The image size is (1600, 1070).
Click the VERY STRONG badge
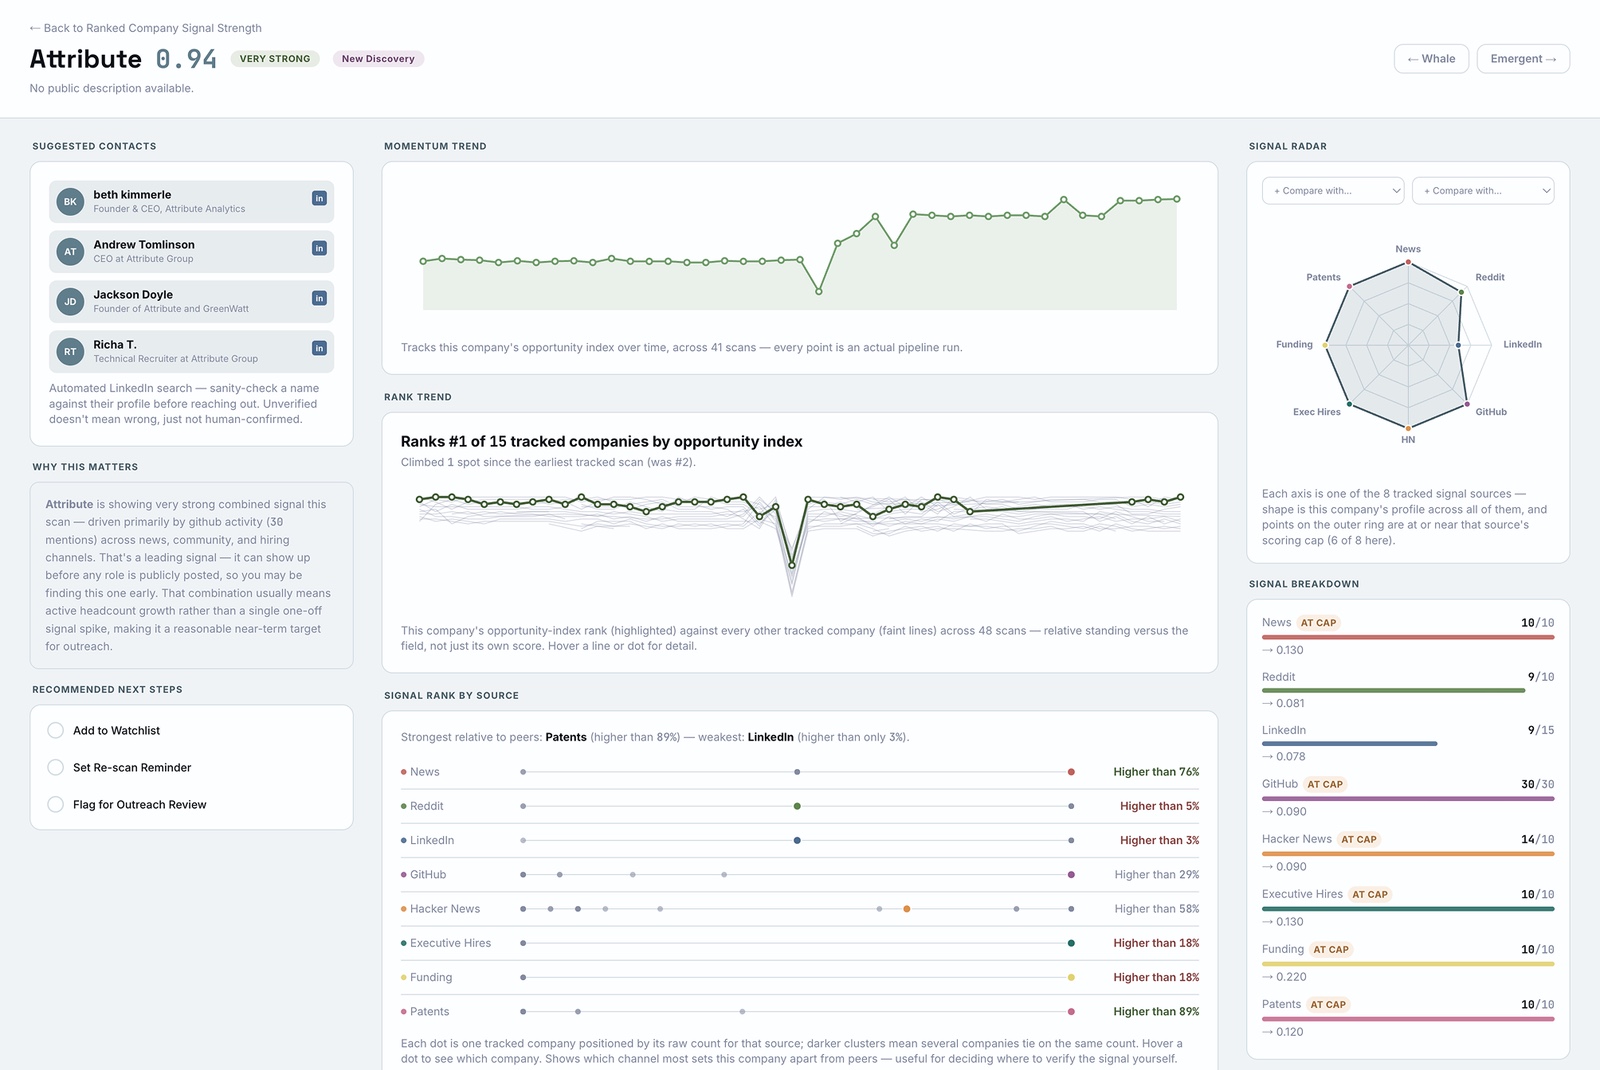point(275,59)
